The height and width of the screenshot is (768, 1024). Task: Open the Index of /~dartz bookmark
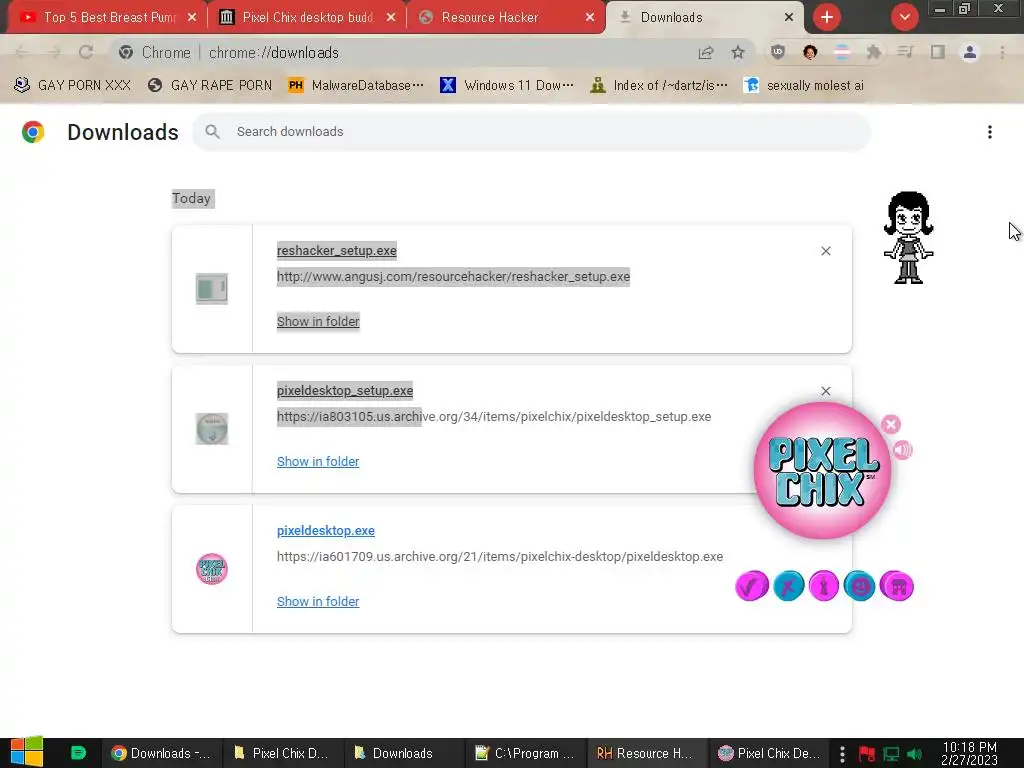pyautogui.click(x=658, y=86)
